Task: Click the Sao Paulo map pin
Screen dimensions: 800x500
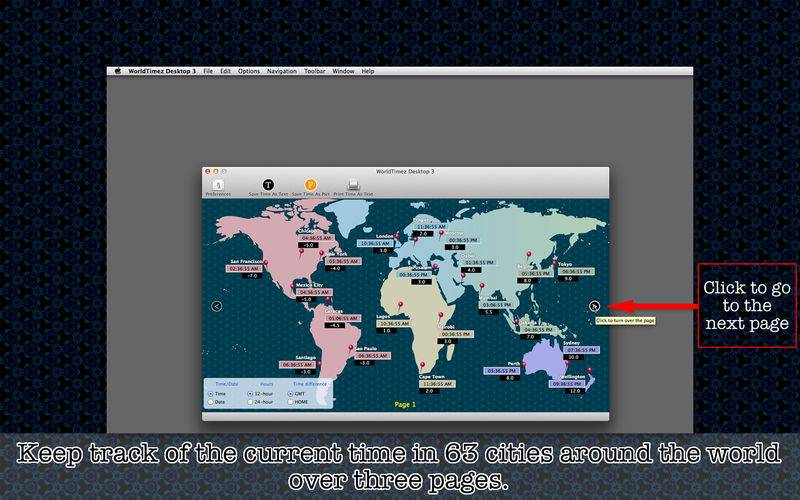Action: [351, 349]
